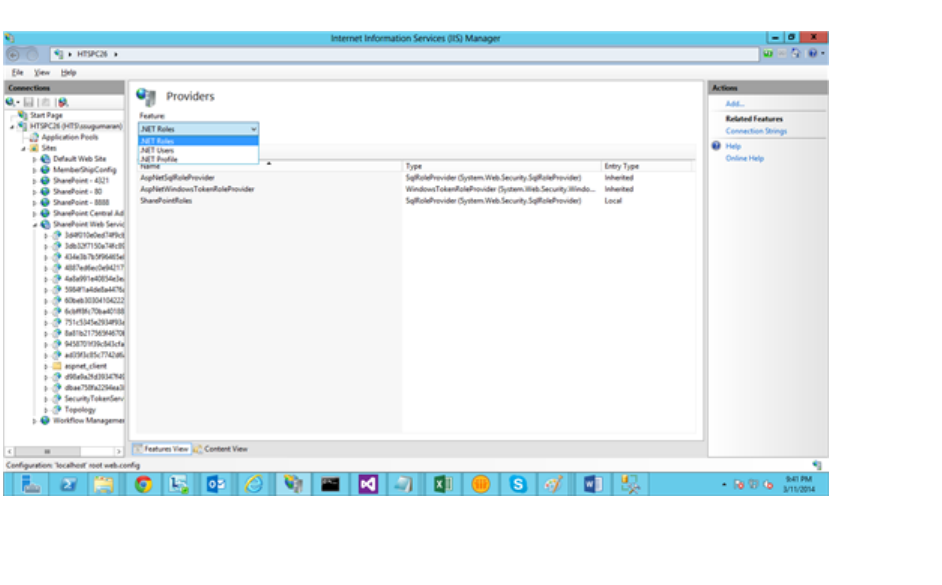Open Google Chrome from the taskbar
The height and width of the screenshot is (585, 942).
(143, 484)
